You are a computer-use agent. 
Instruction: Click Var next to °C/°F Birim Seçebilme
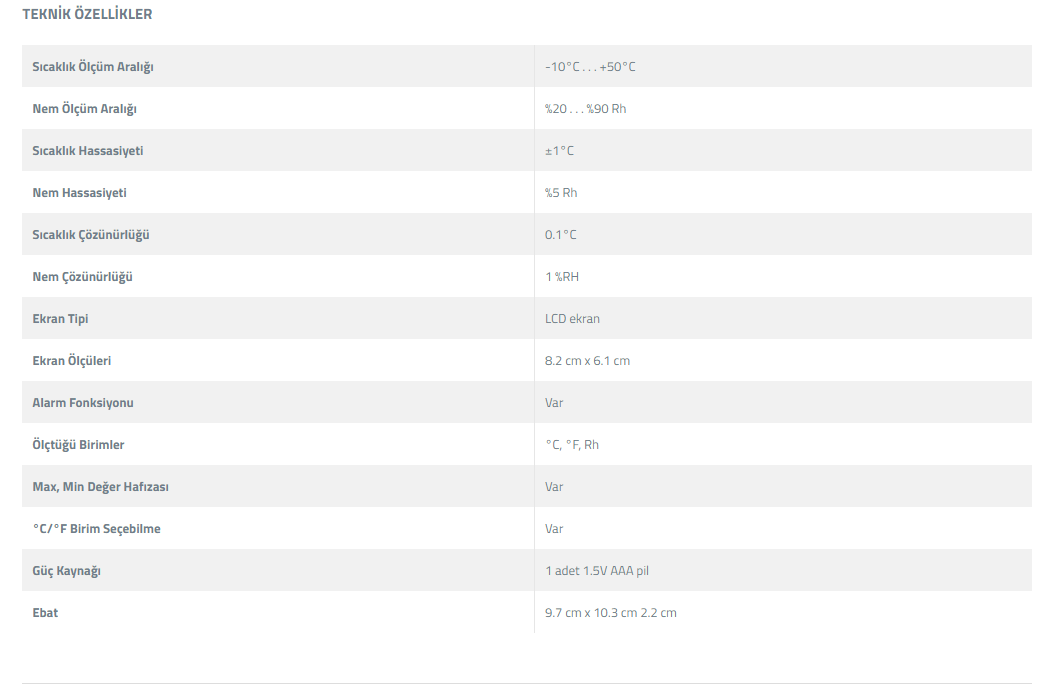554,529
